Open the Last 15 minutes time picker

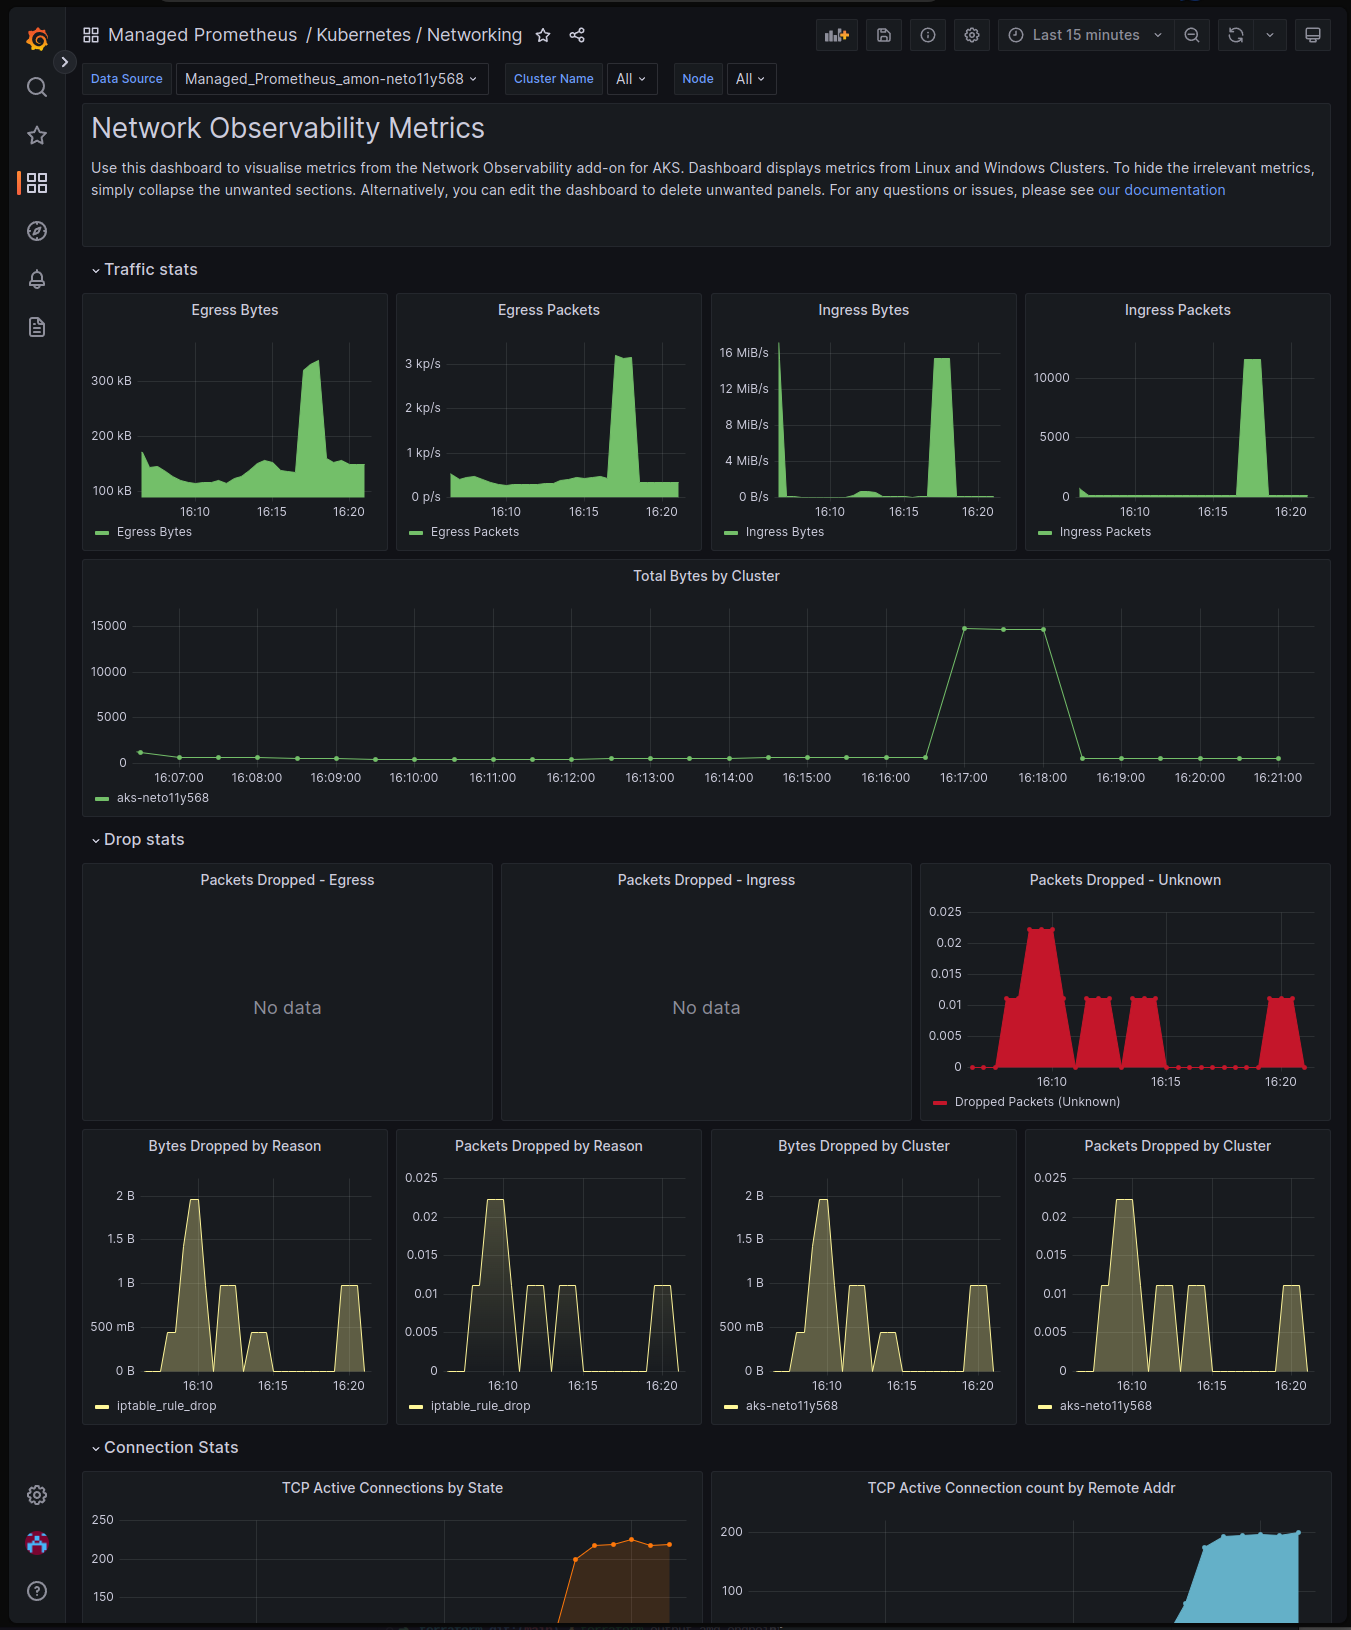click(x=1085, y=35)
